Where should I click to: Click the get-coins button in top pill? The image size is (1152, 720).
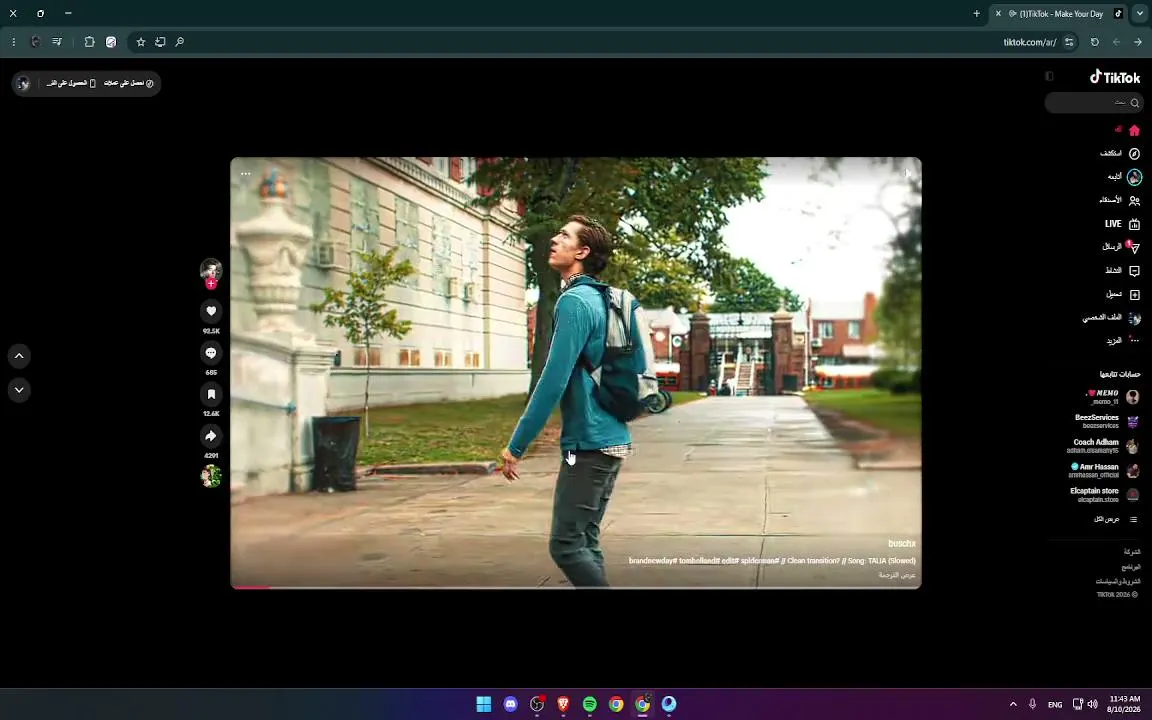pos(129,83)
